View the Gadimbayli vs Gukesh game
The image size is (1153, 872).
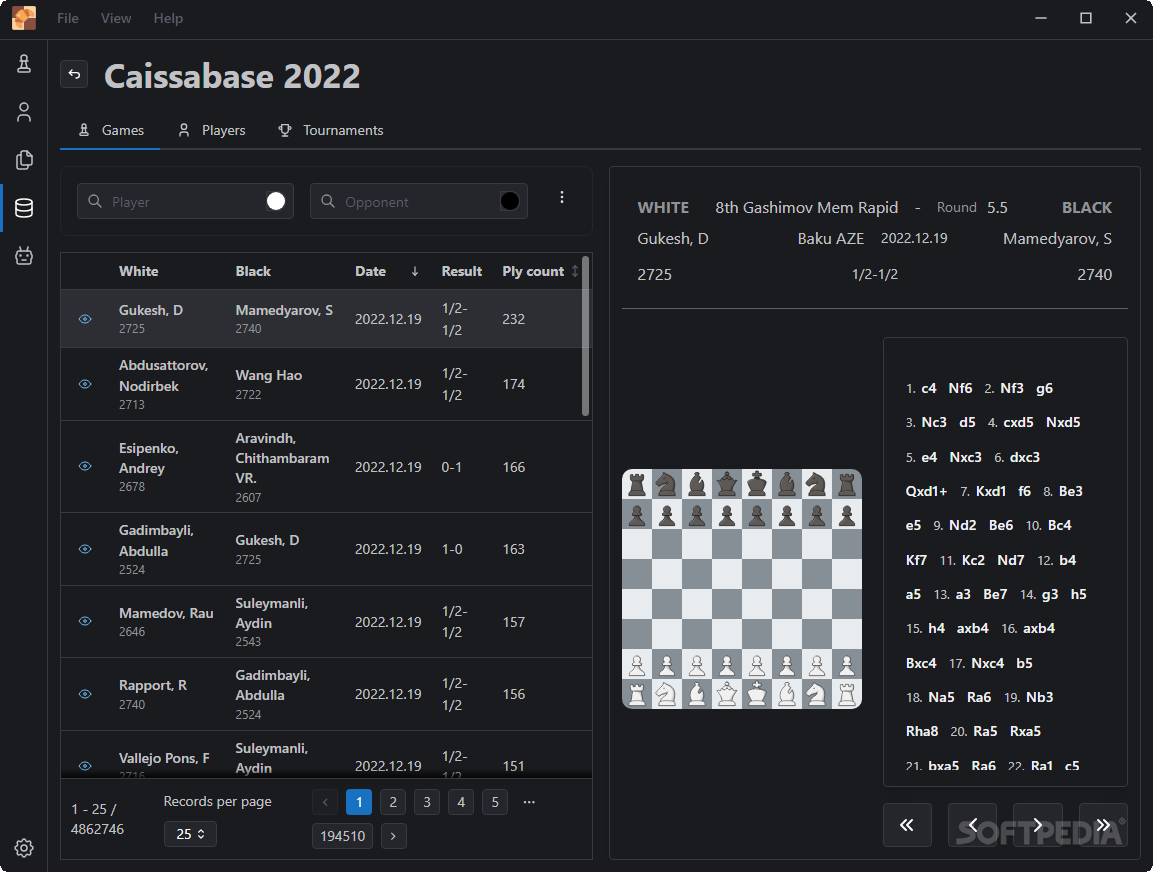(85, 549)
